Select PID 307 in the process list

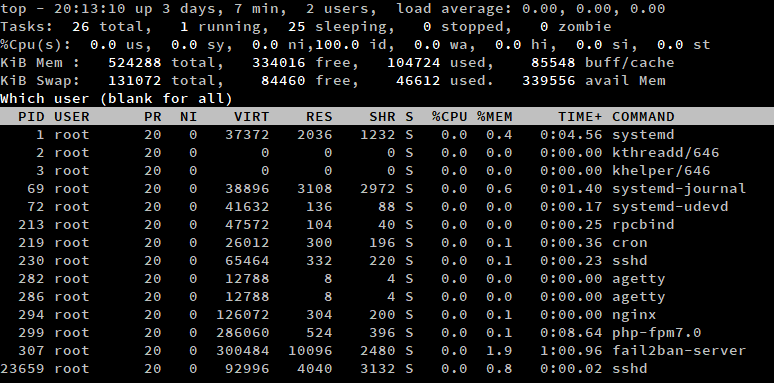(x=31, y=351)
